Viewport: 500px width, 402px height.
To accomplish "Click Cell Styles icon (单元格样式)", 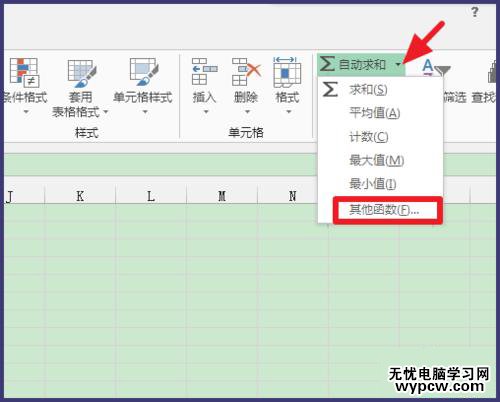I will tap(144, 72).
